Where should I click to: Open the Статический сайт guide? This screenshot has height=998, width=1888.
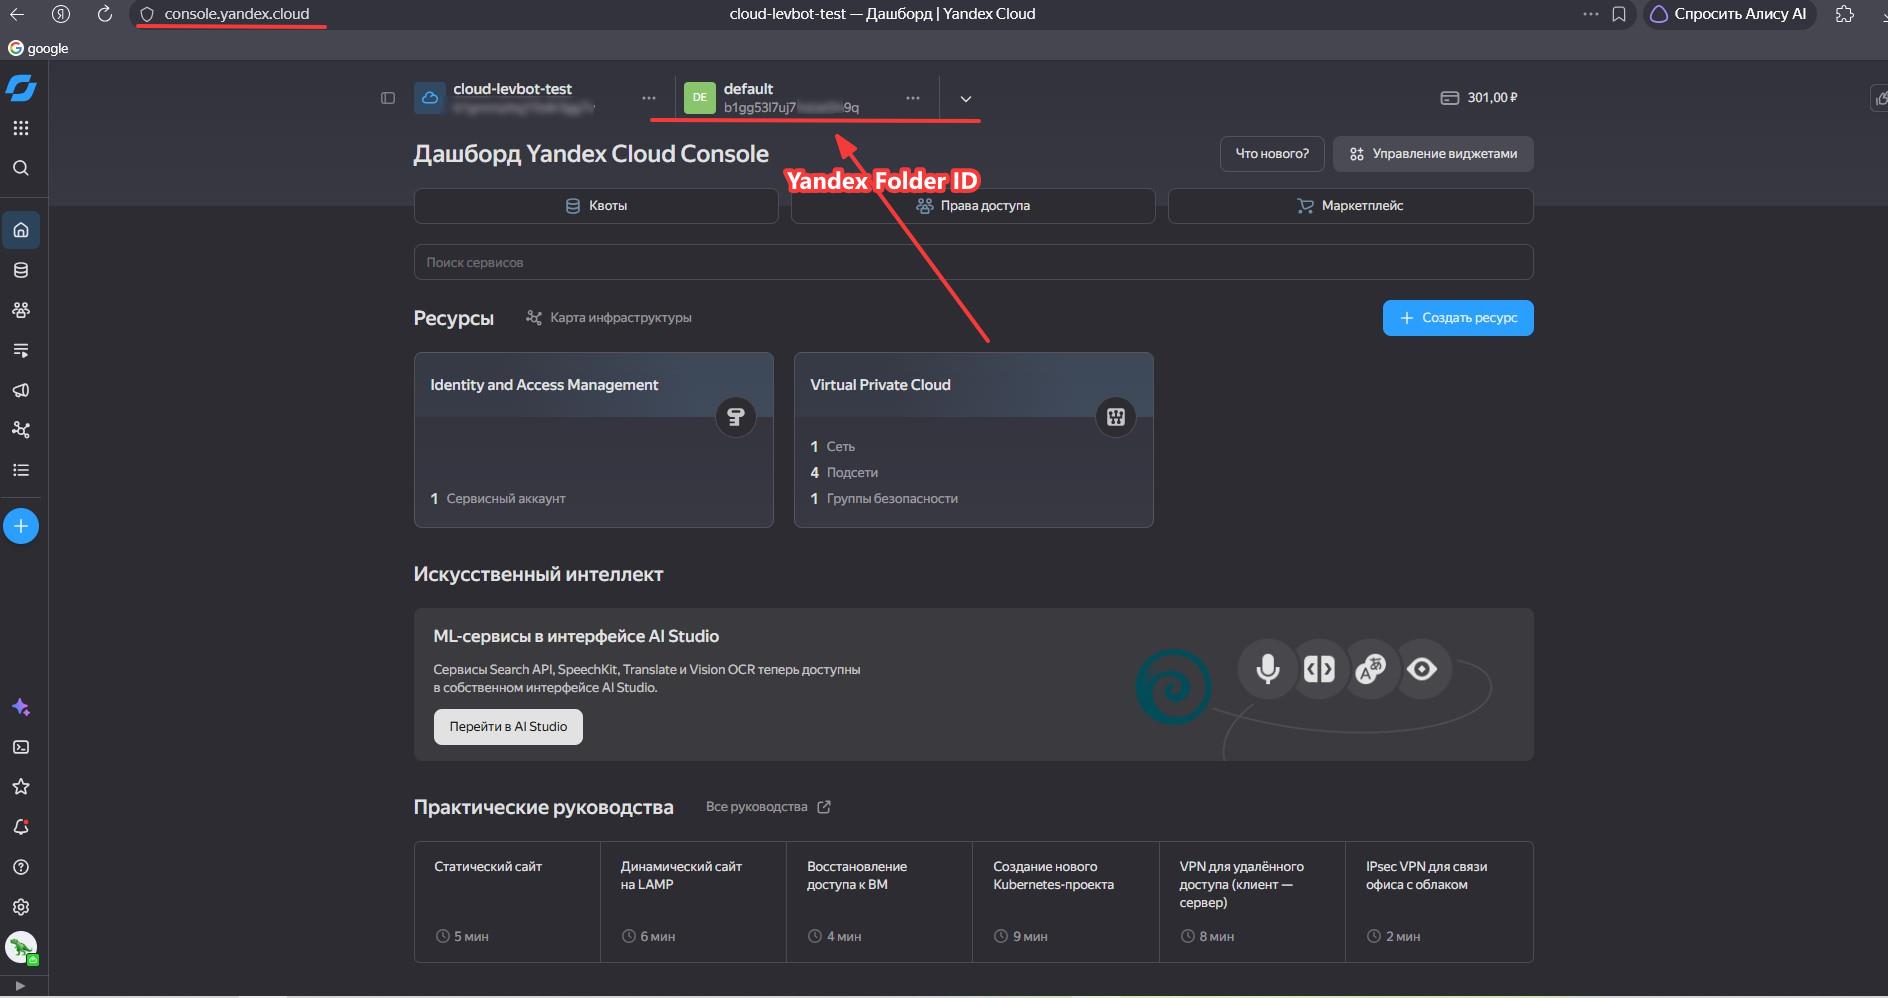click(507, 902)
